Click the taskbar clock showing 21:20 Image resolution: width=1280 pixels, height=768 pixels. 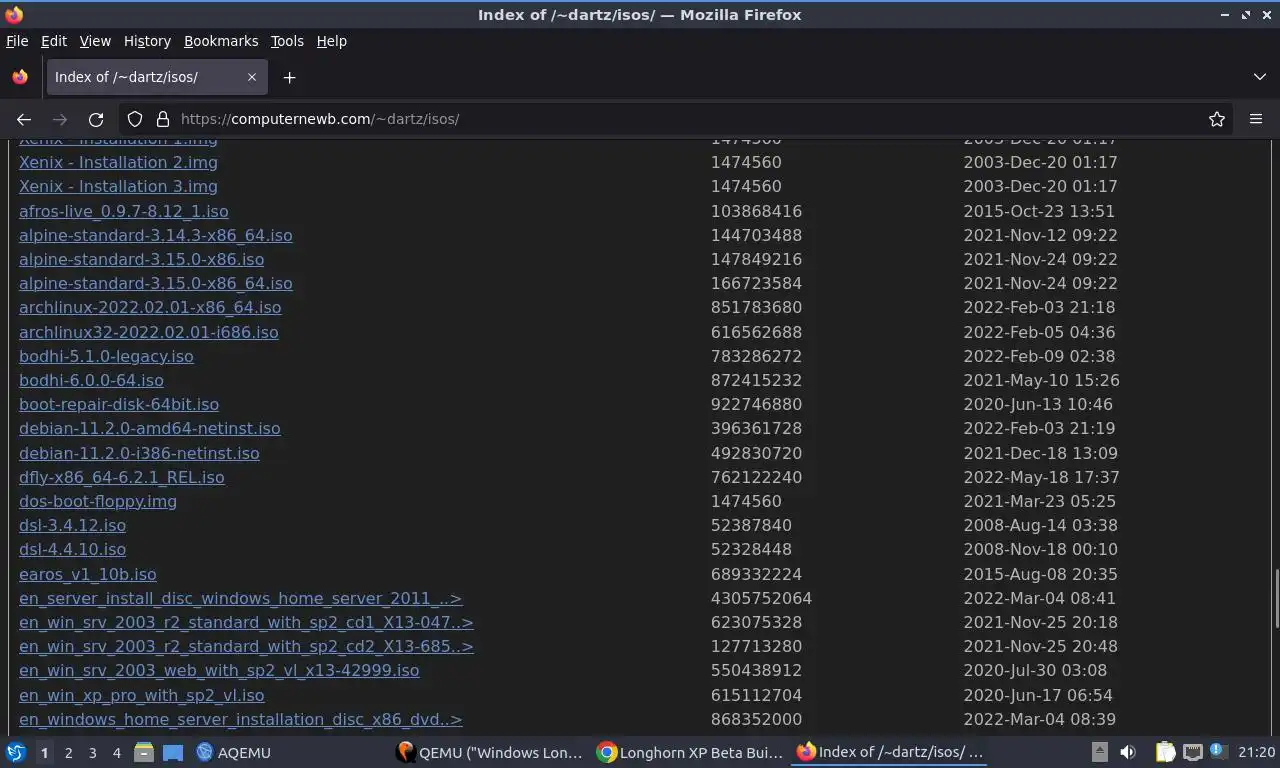click(1256, 752)
